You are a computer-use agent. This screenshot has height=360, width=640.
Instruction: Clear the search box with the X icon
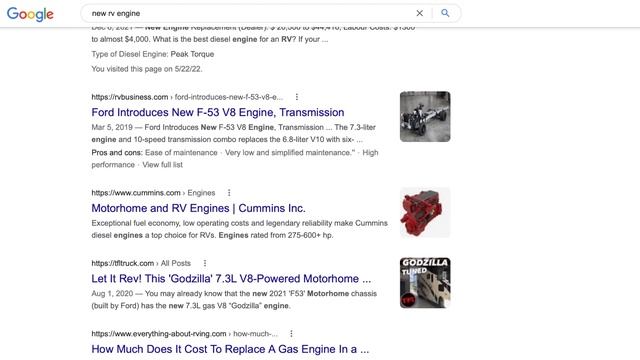pyautogui.click(x=420, y=13)
